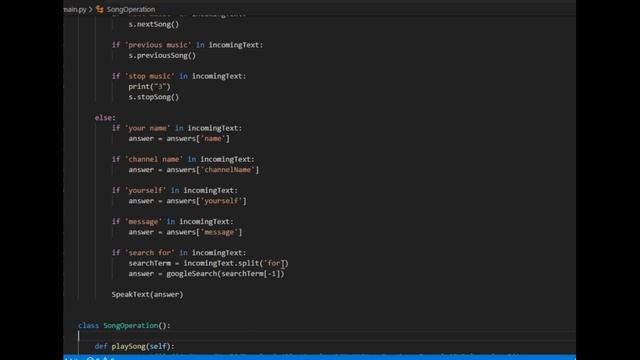
Task: Click the line if 'your name' in incomingText
Action: click(x=177, y=128)
